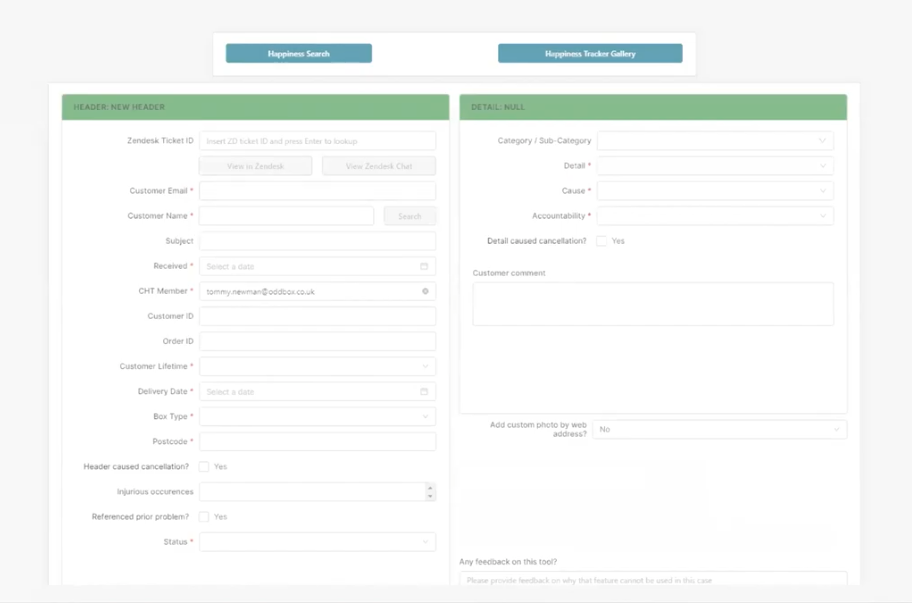Focus the Customer Name field
Screen dimensions: 912x603
[x=286, y=216]
